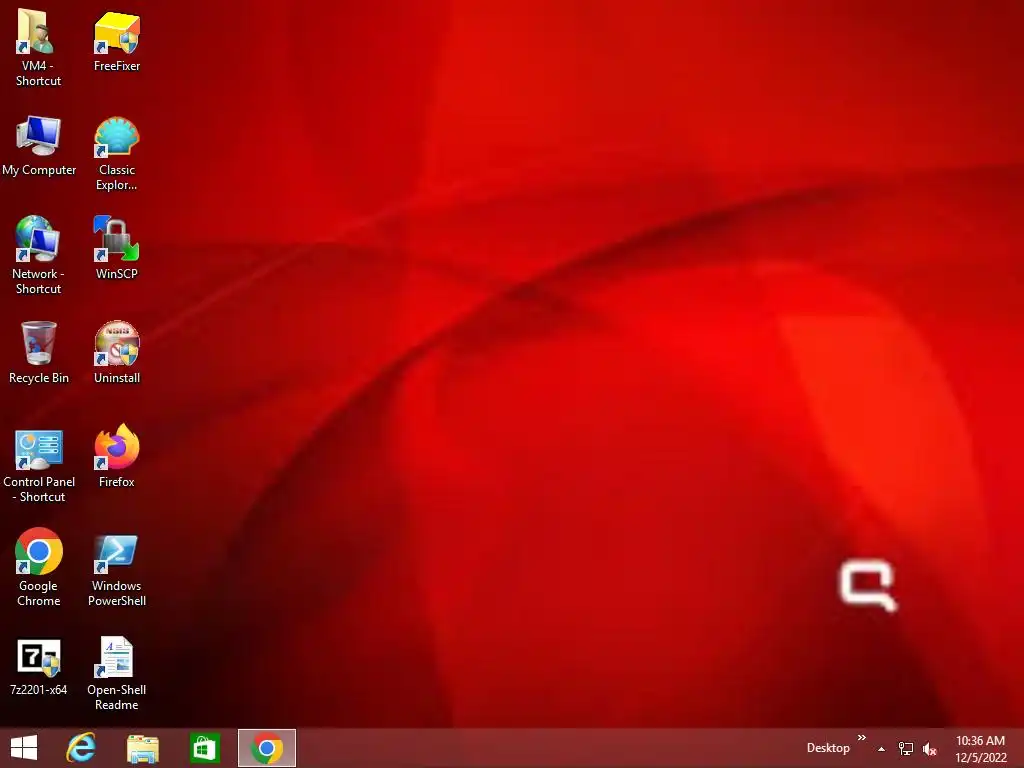Open the Windows Store taskbar icon

(204, 748)
